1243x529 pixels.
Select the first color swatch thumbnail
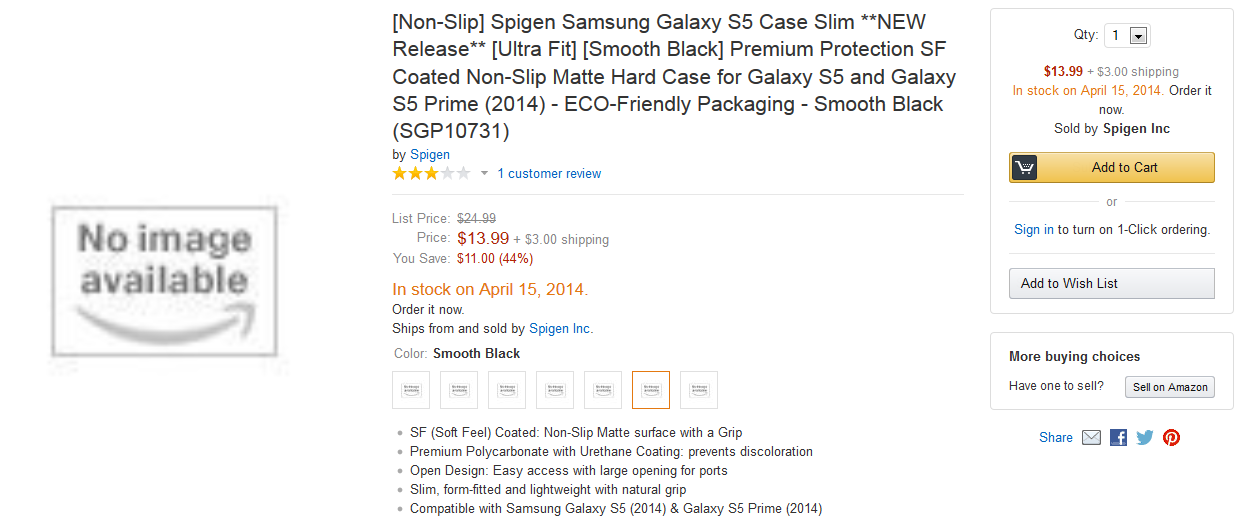(411, 390)
